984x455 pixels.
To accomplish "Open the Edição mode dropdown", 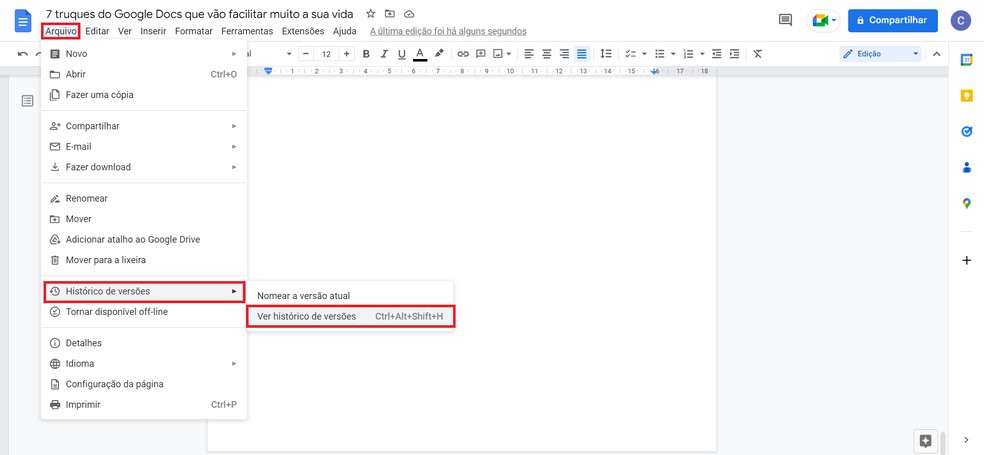I will (x=880, y=54).
